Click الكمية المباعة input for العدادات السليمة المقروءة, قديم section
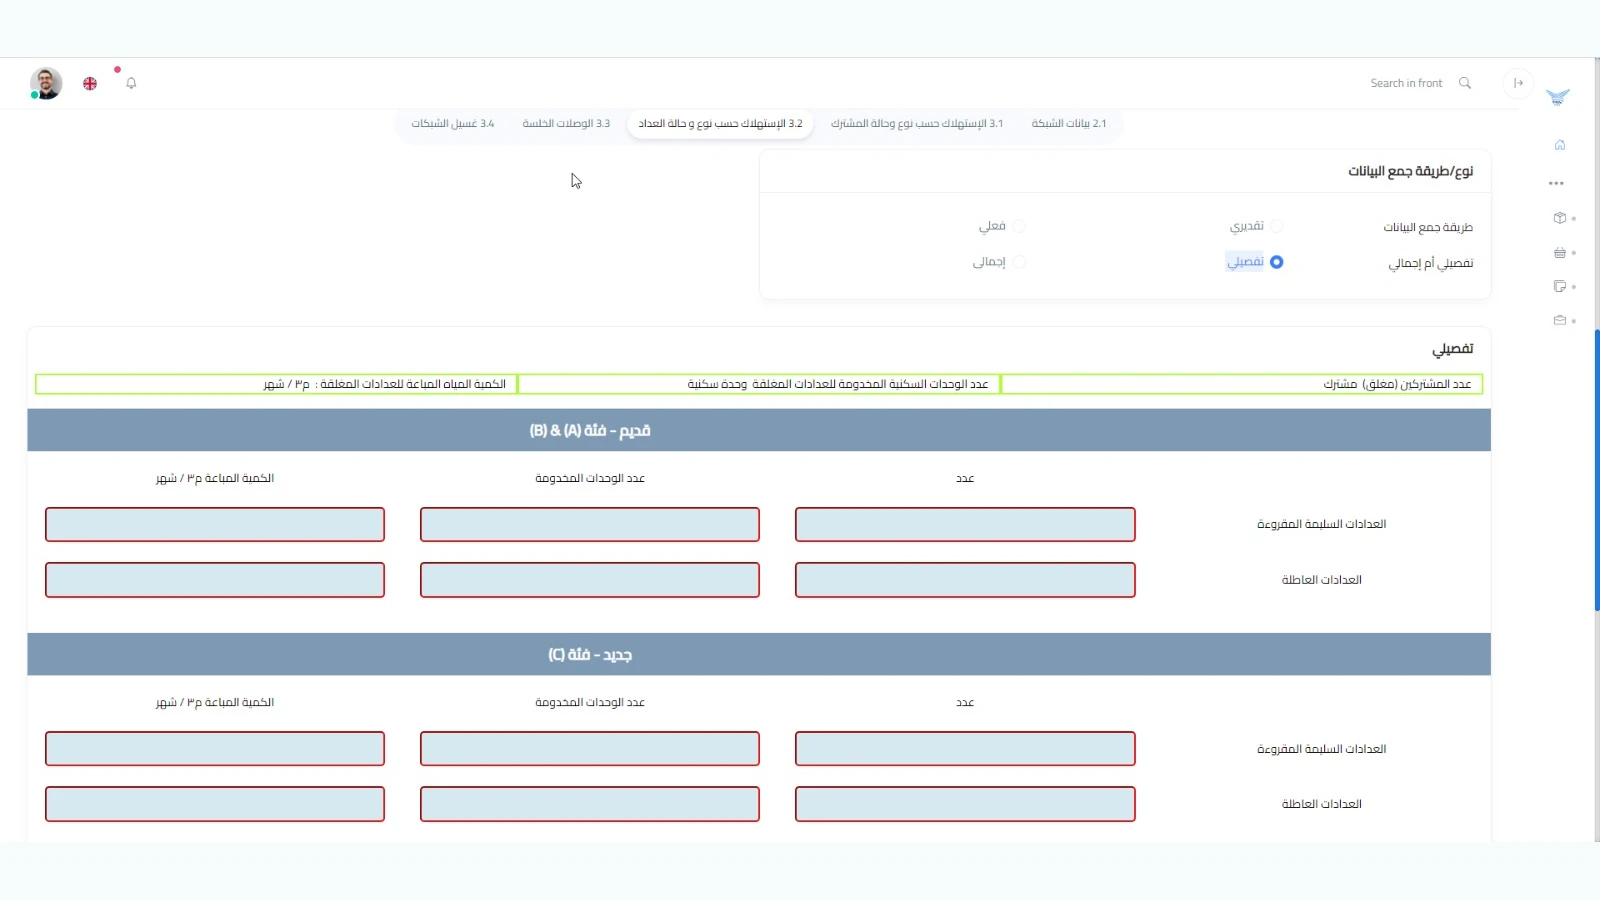 pyautogui.click(x=215, y=524)
